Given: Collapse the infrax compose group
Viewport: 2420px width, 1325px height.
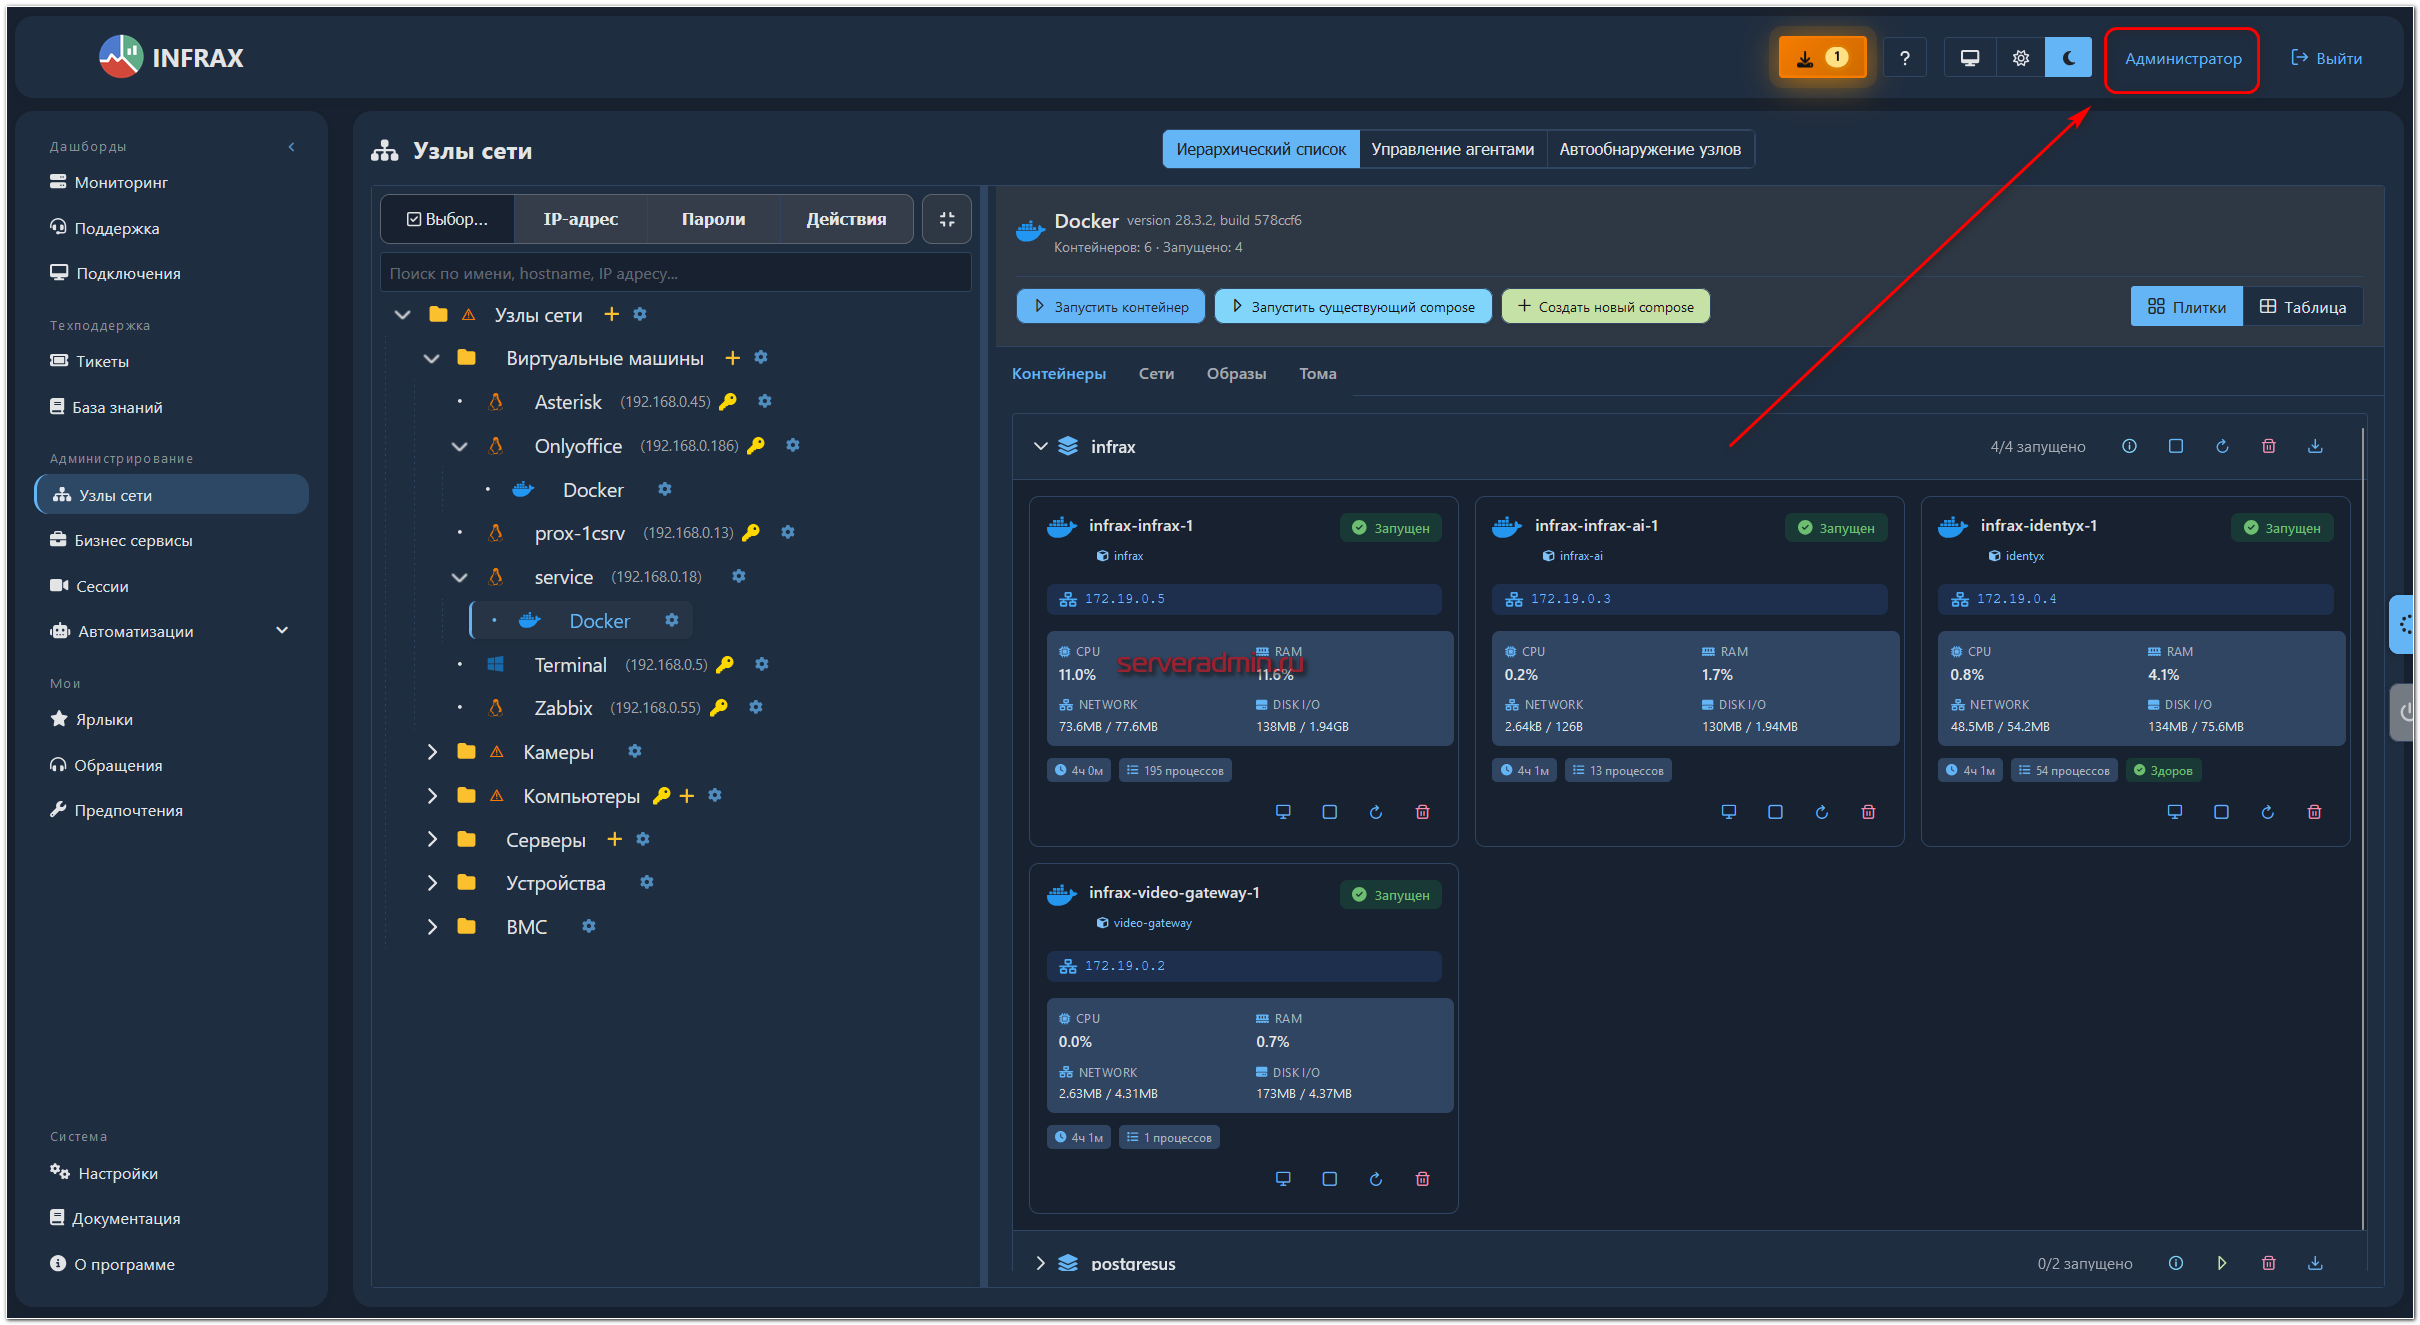Looking at the screenshot, I should 1040,446.
